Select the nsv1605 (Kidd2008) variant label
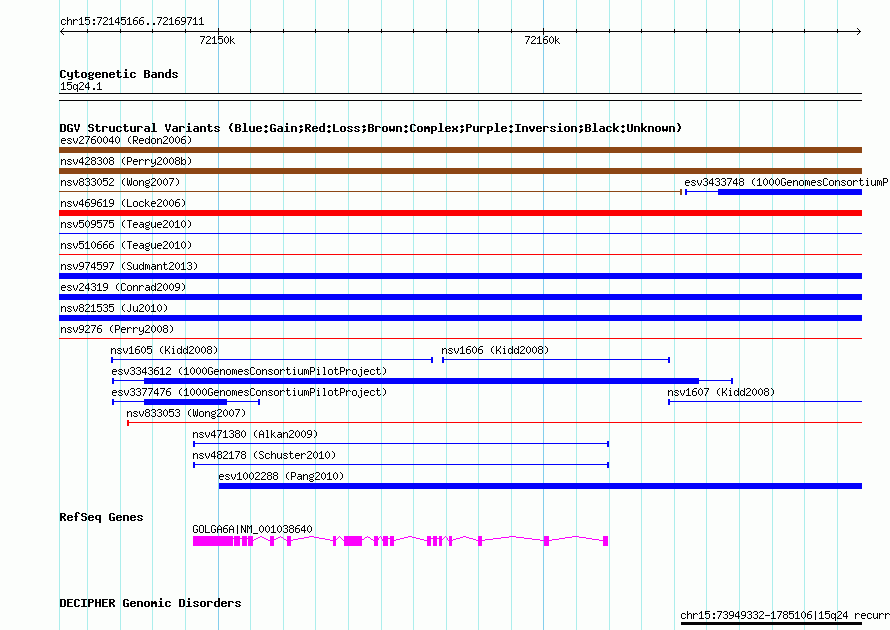This screenshot has width=890, height=630. [164, 350]
